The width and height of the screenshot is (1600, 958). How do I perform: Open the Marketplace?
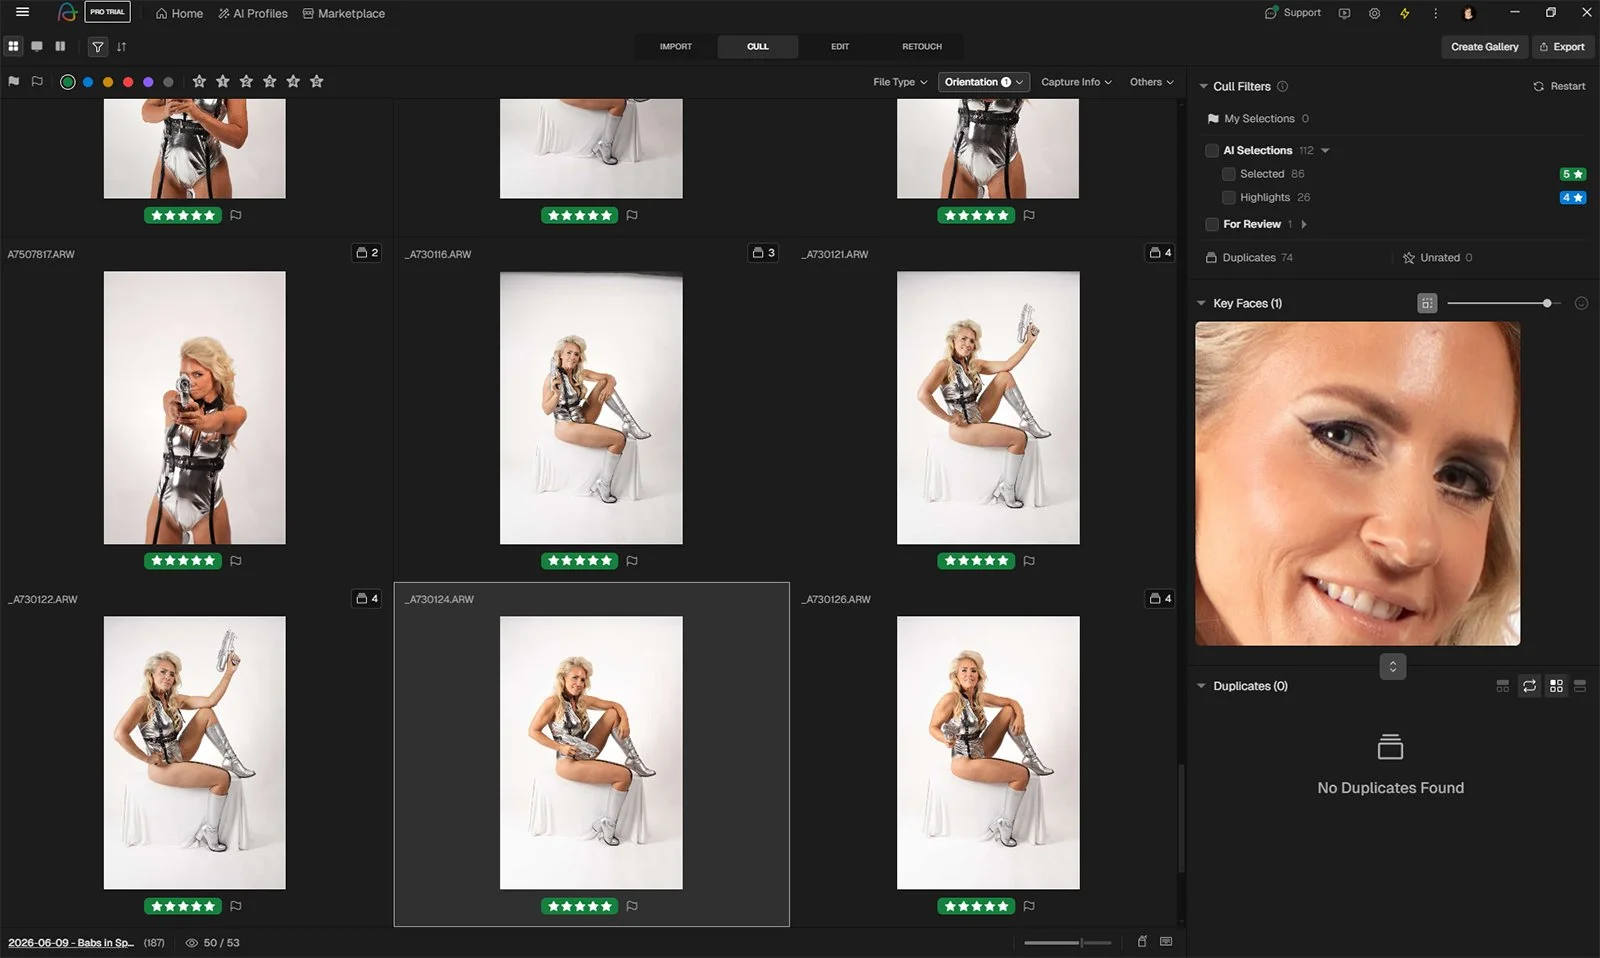(x=344, y=13)
